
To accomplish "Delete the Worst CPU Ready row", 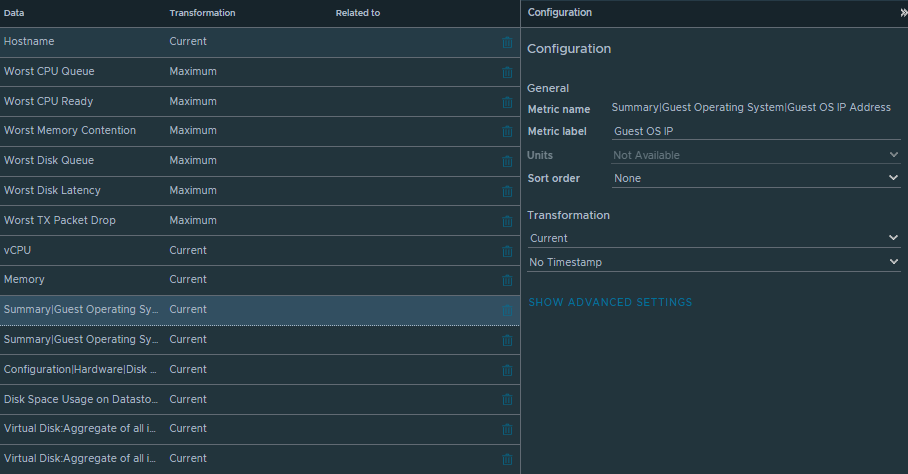I will coord(507,102).
